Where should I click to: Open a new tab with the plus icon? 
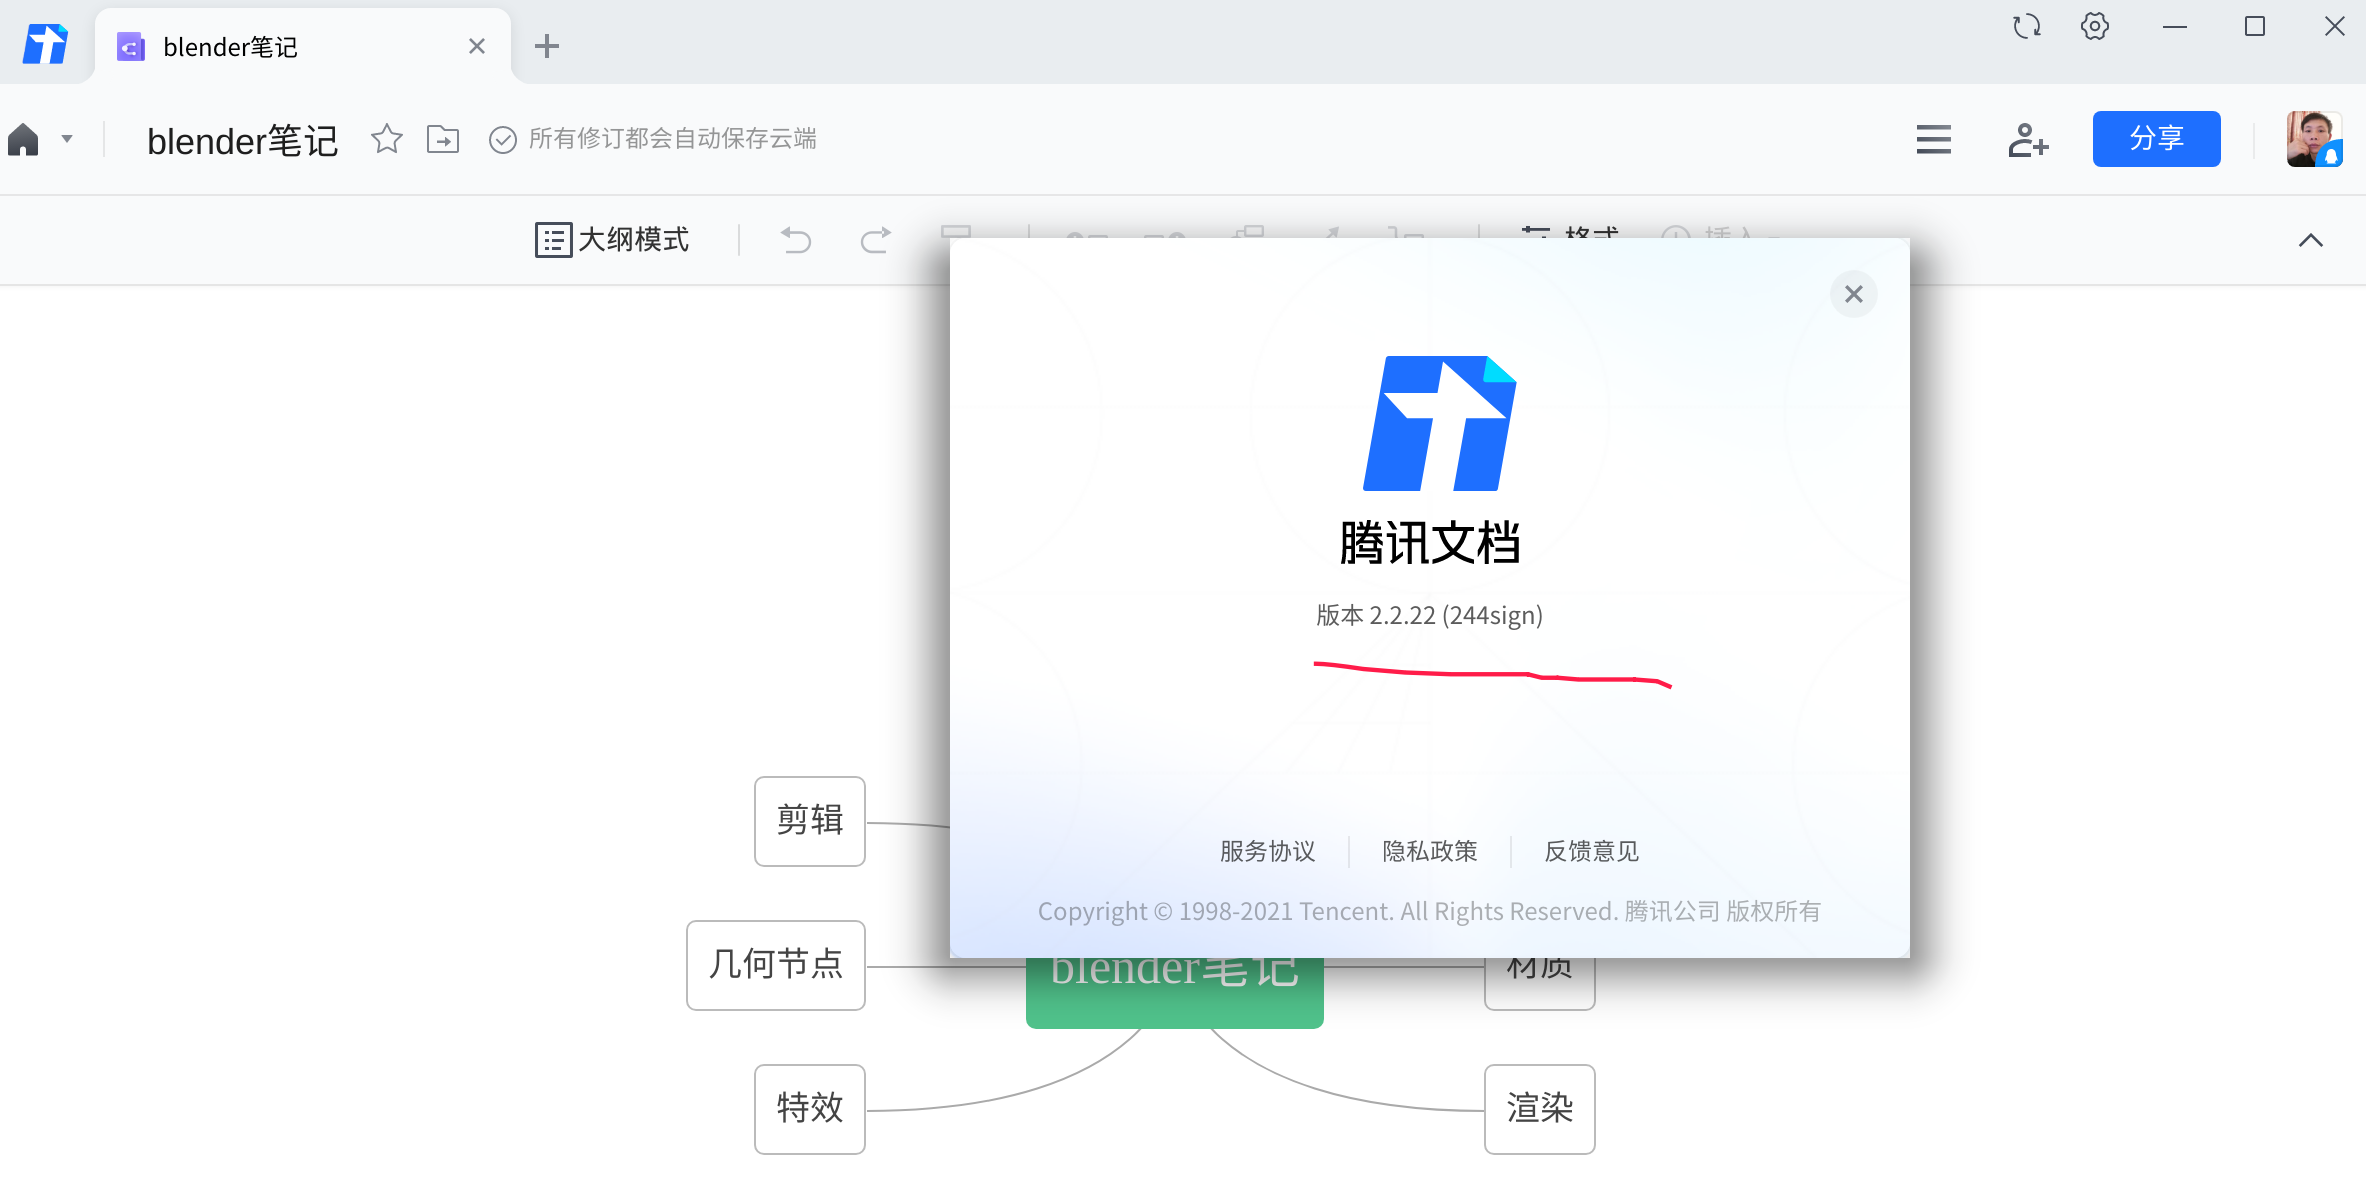[x=546, y=45]
